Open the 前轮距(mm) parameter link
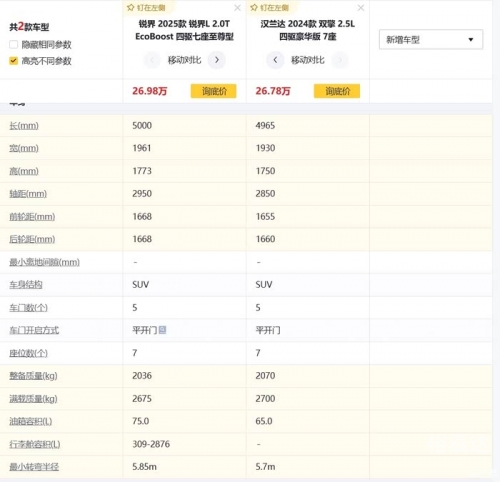This screenshot has height=482, width=500. pyautogui.click(x=32, y=217)
